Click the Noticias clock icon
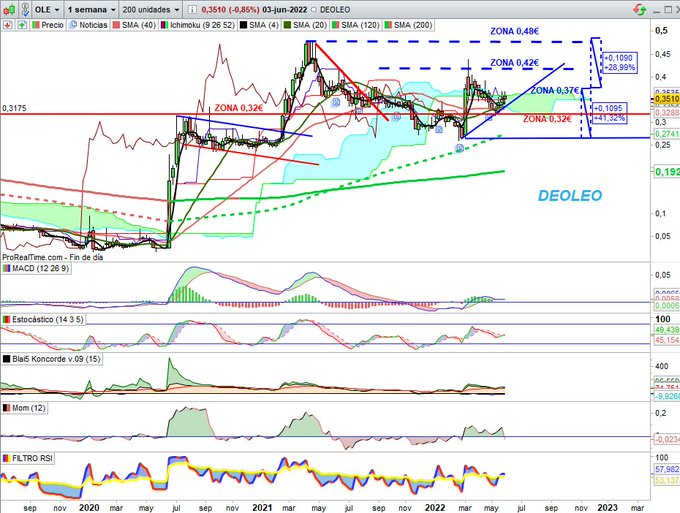This screenshot has height=513, width=680. pyautogui.click(x=73, y=25)
